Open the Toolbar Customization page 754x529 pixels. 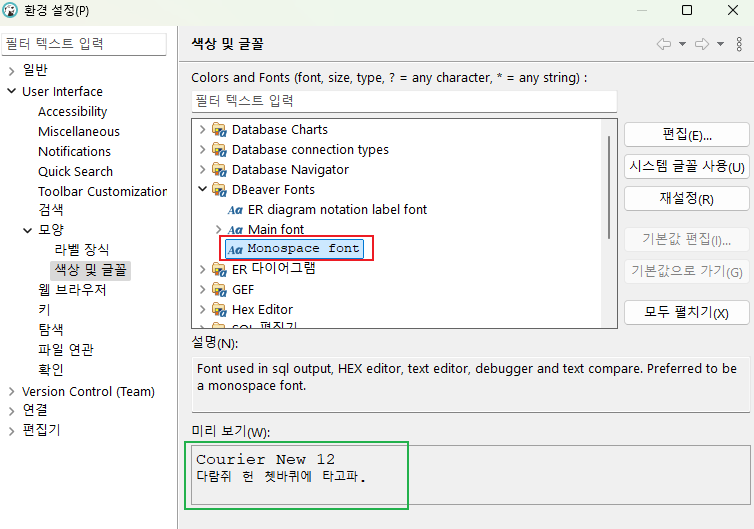pos(102,191)
